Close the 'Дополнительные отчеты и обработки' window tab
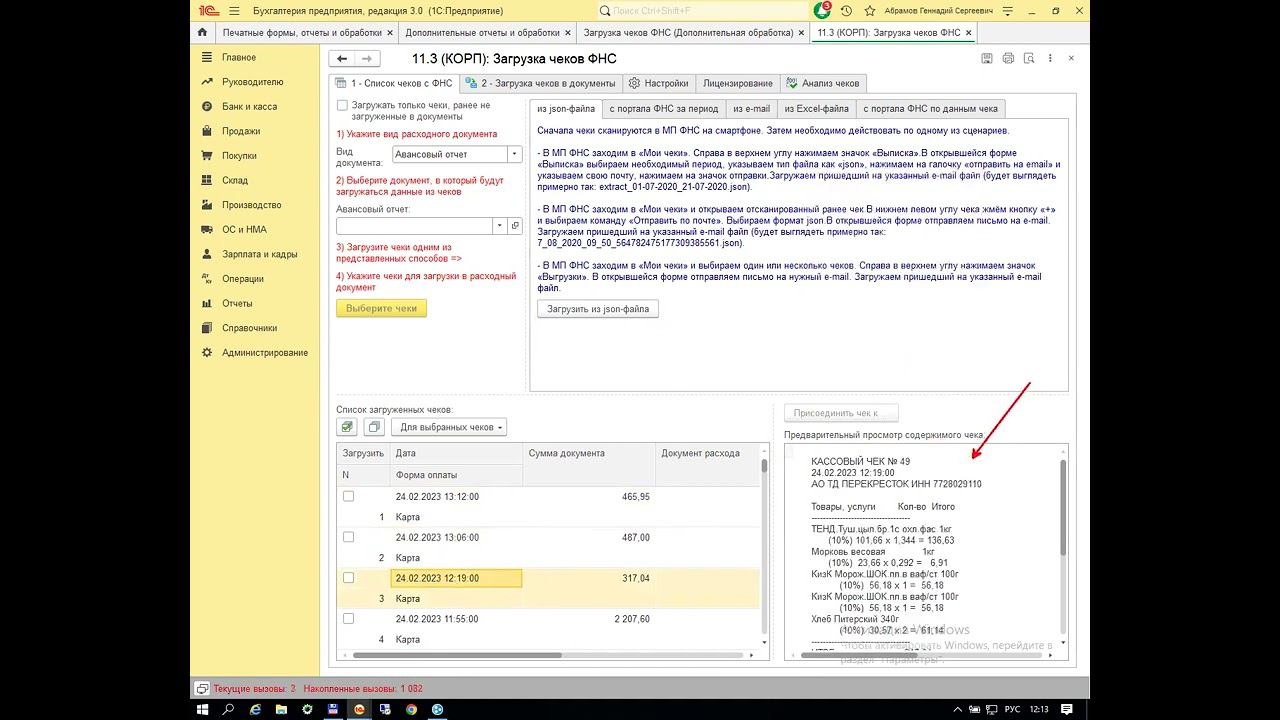 [568, 32]
